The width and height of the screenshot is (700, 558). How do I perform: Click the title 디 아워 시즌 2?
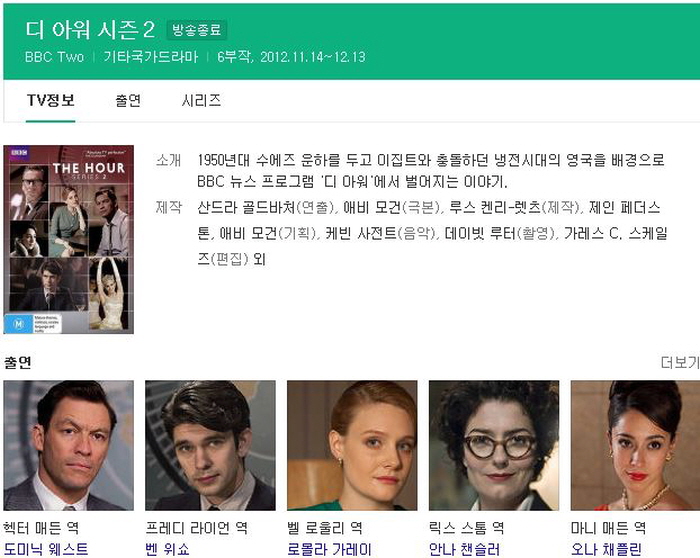coord(90,30)
